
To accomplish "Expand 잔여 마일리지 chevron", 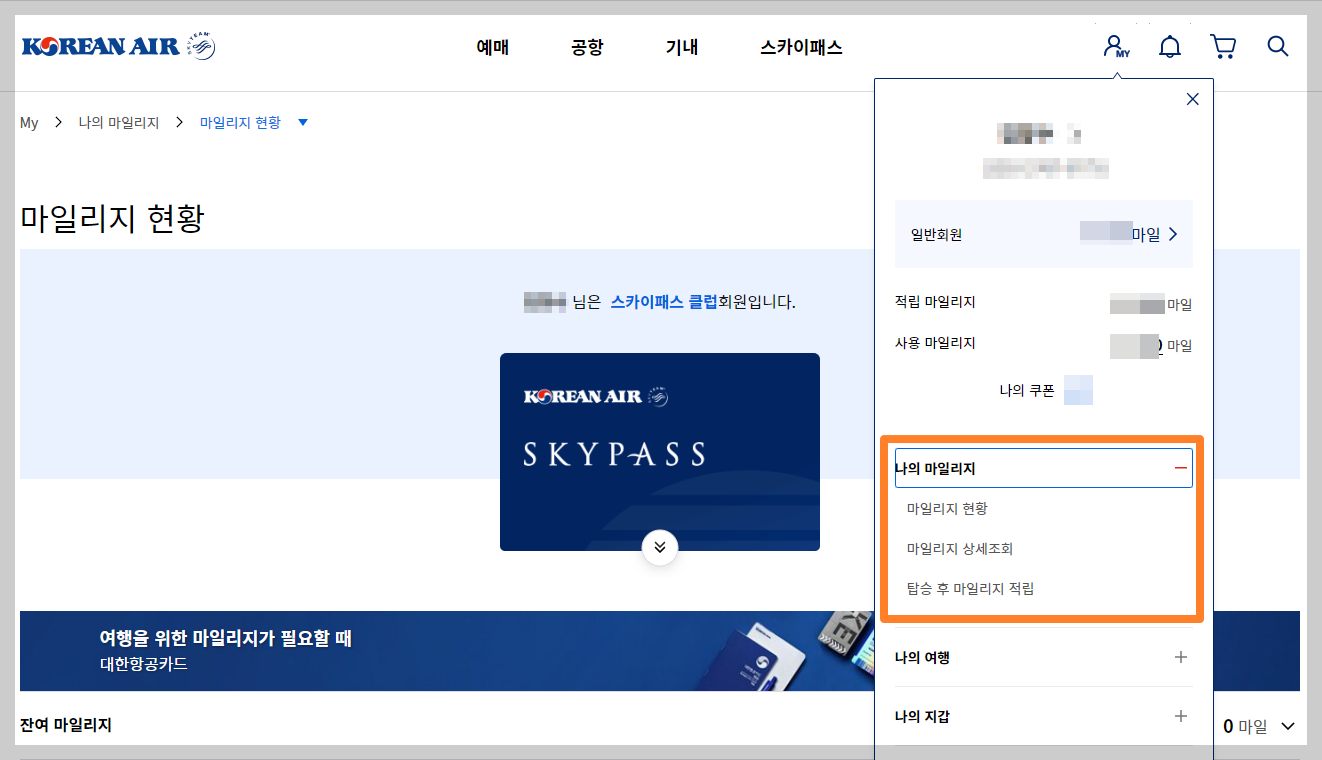I will (x=1288, y=726).
